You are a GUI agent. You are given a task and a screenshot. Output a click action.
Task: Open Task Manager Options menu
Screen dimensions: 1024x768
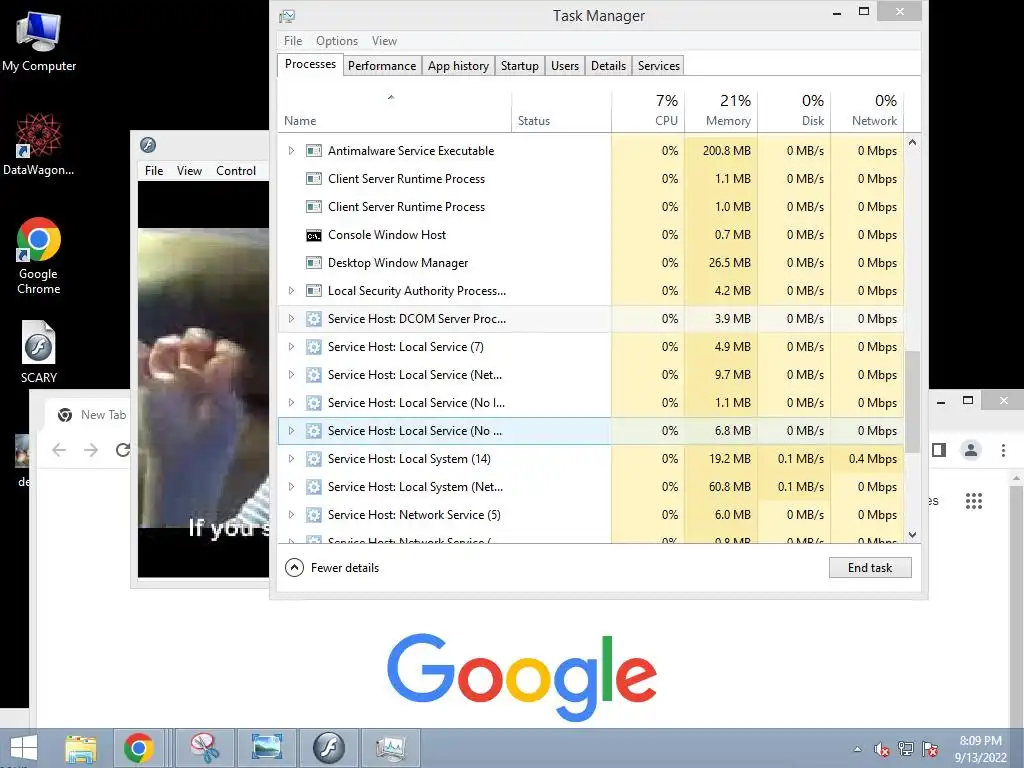337,41
